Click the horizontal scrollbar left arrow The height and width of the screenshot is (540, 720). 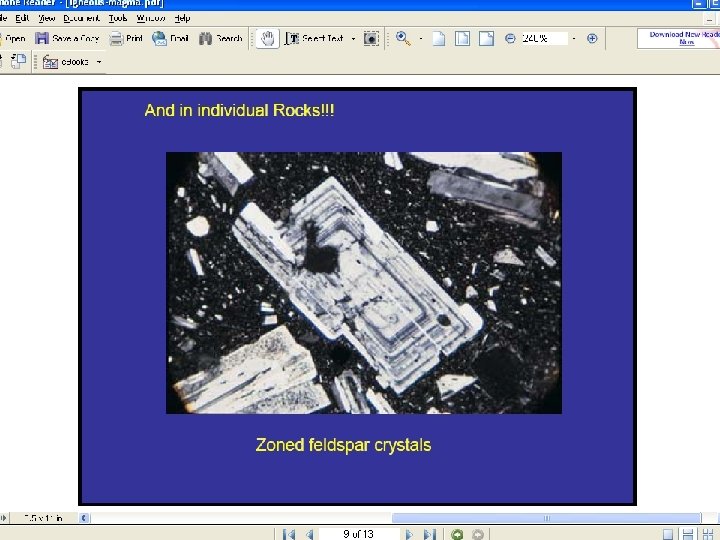(84, 518)
